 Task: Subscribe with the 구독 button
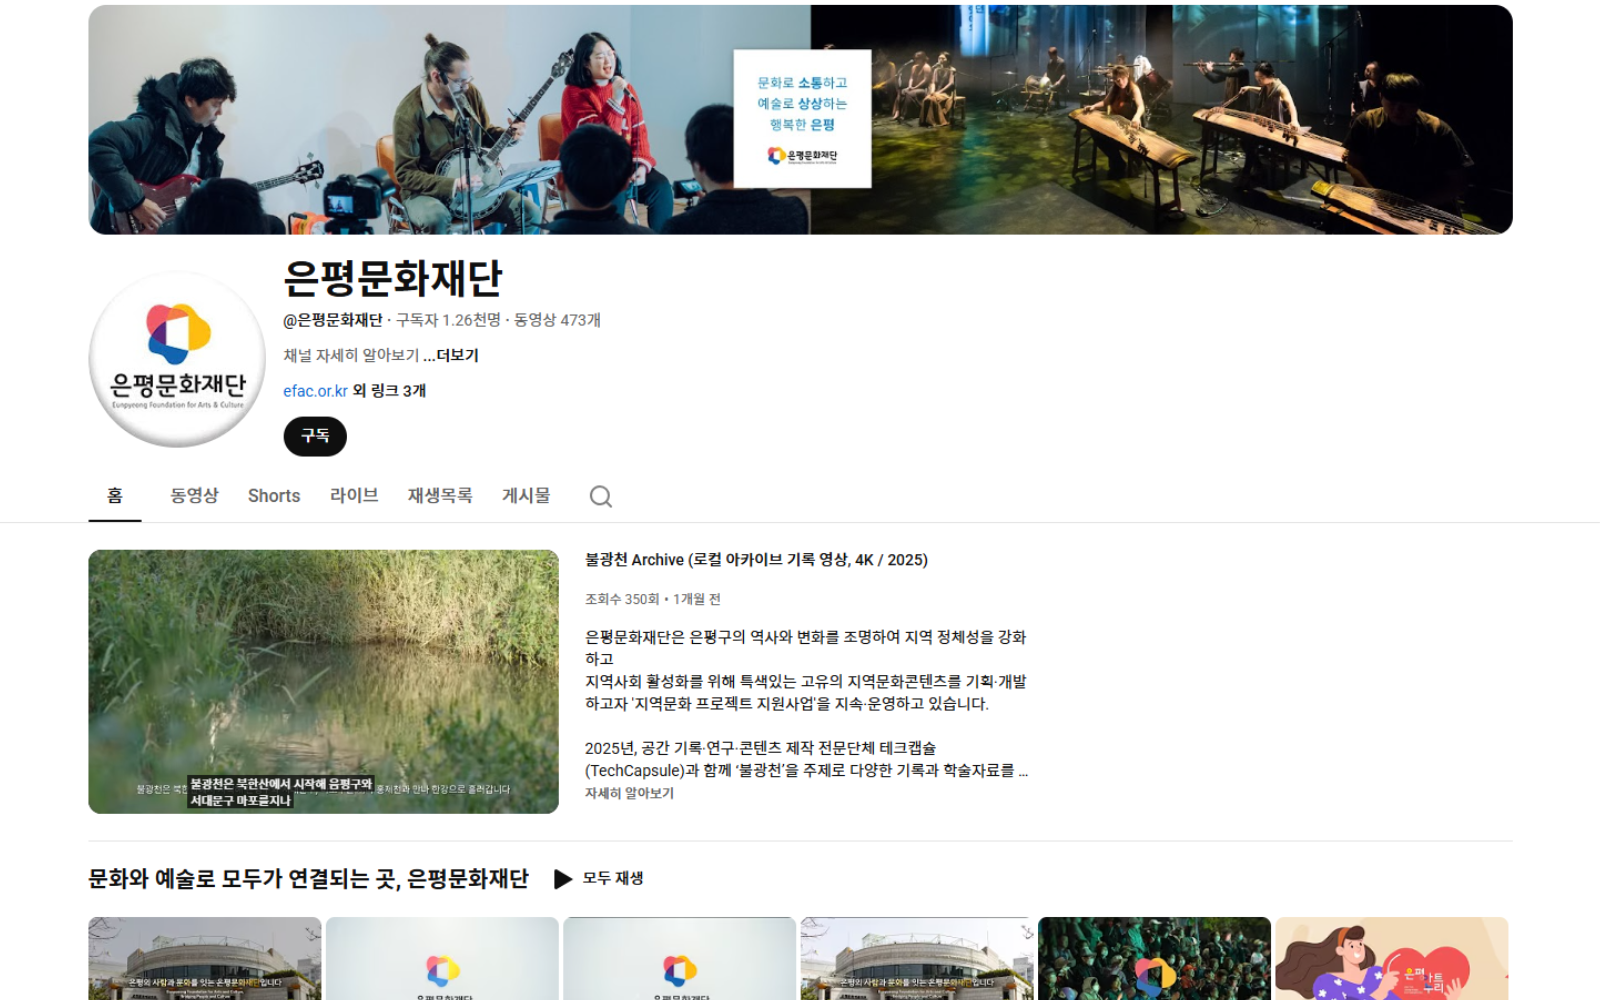[x=315, y=436]
